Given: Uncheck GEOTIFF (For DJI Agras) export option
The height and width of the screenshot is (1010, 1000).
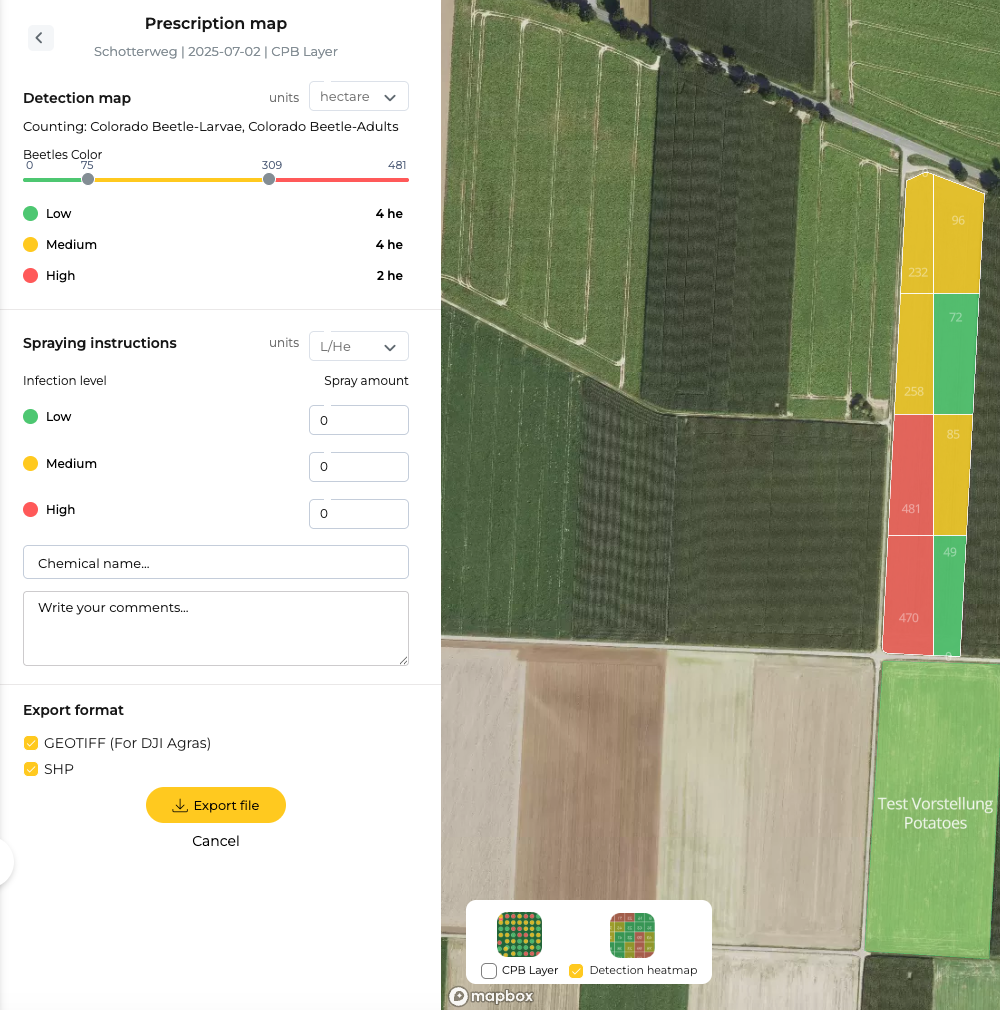Looking at the screenshot, I should (32, 743).
